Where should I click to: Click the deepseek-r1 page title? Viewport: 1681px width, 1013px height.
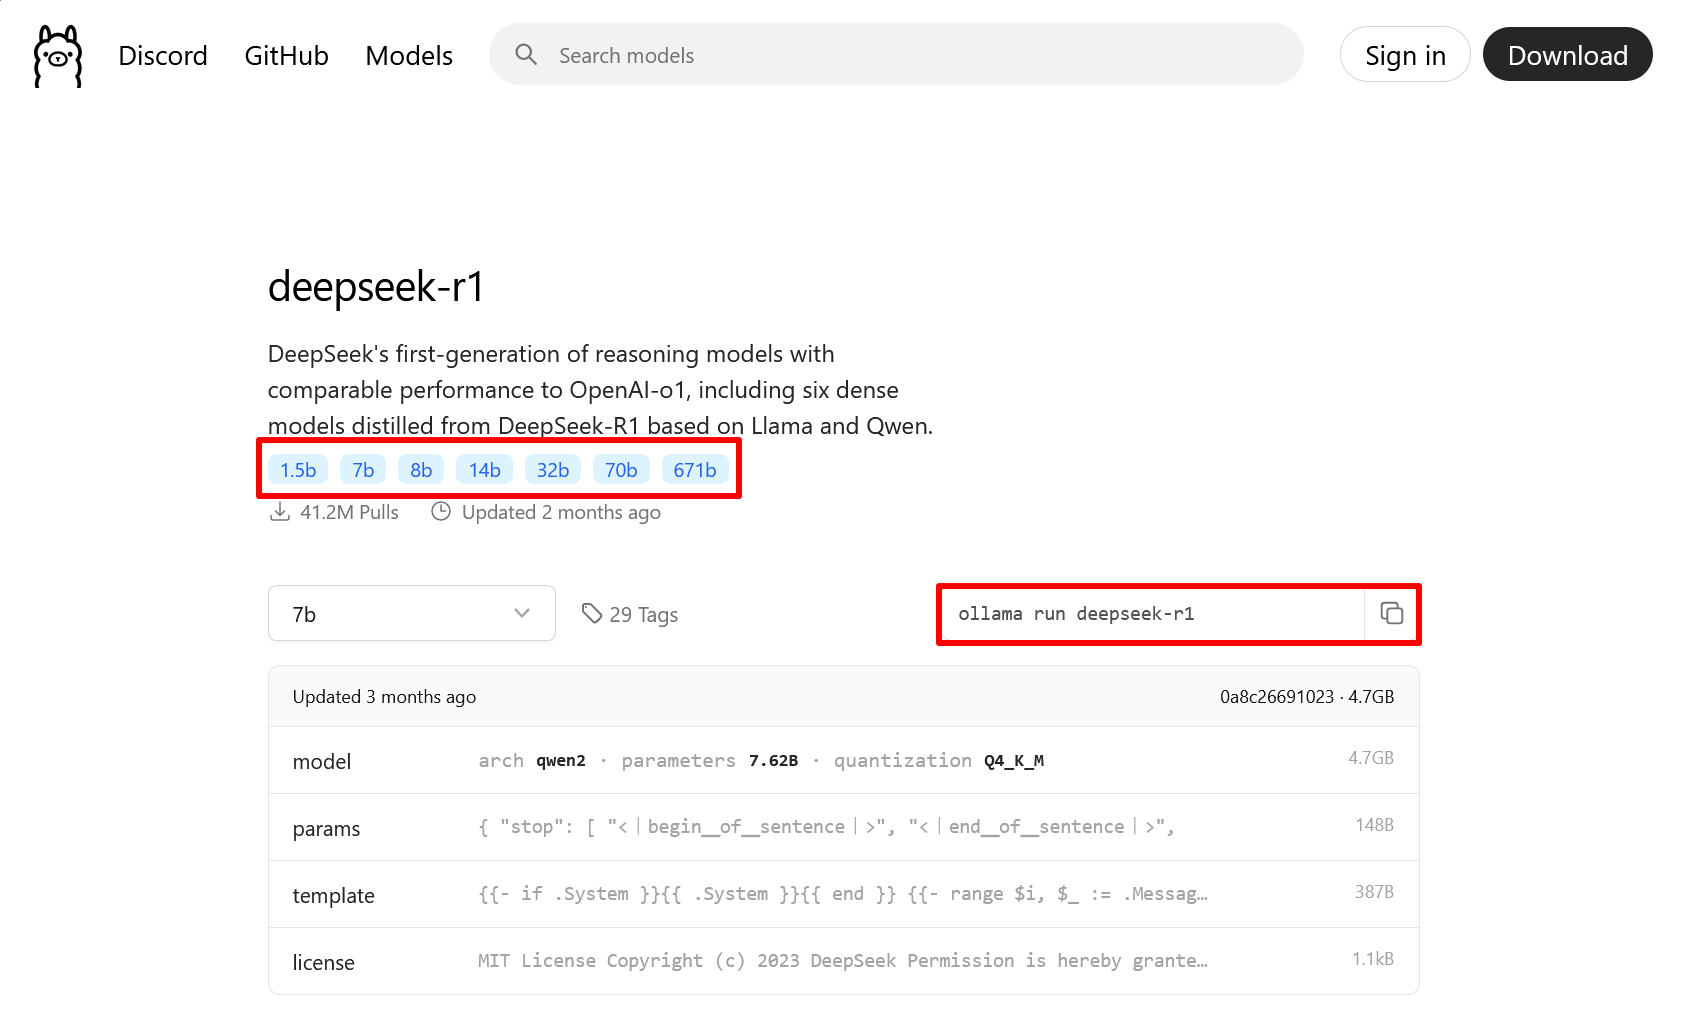[x=376, y=286]
